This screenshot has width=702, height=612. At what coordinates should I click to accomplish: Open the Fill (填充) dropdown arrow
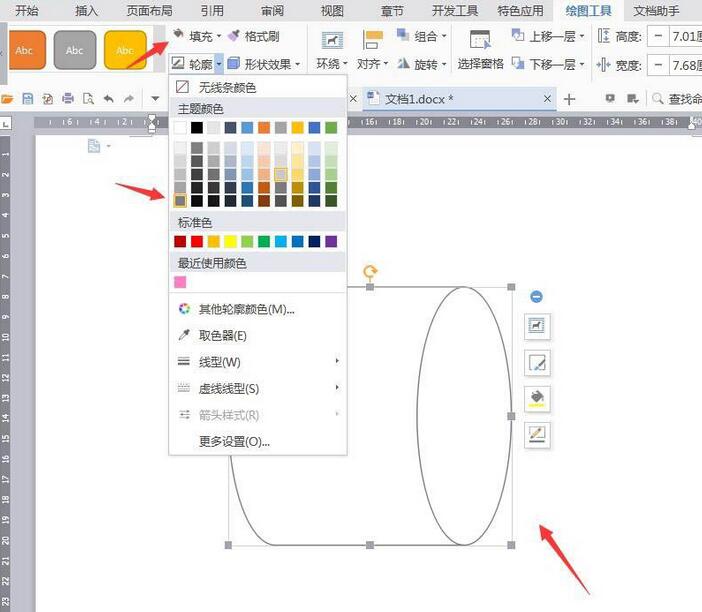click(219, 36)
